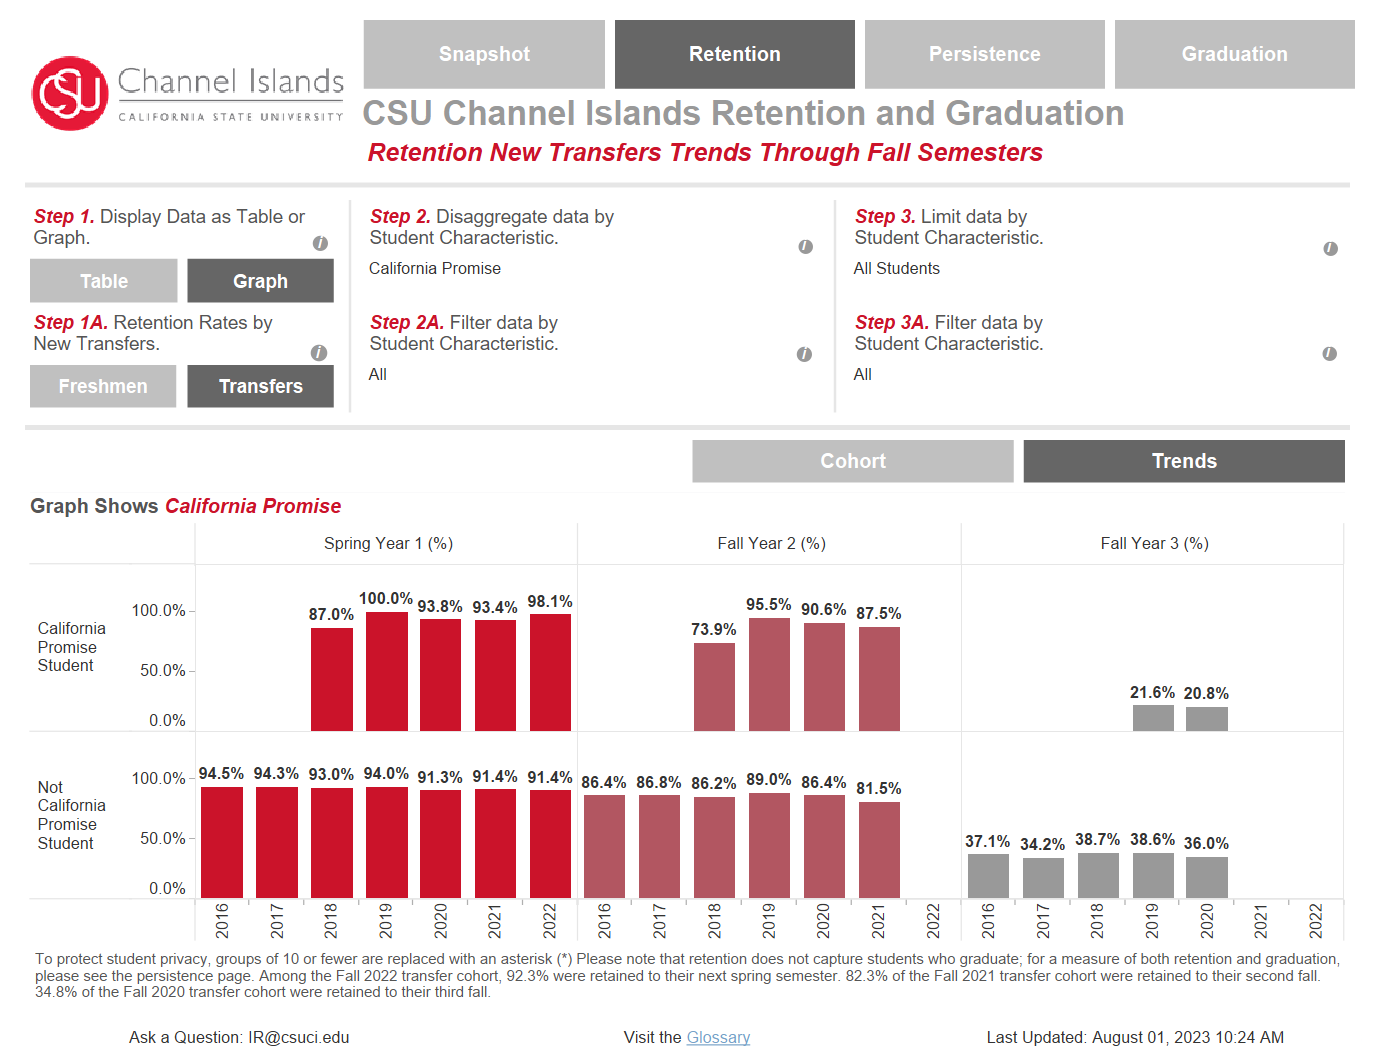The width and height of the screenshot is (1375, 1063).
Task: Select the 98.1% California Promise spring bar
Action: (x=550, y=672)
